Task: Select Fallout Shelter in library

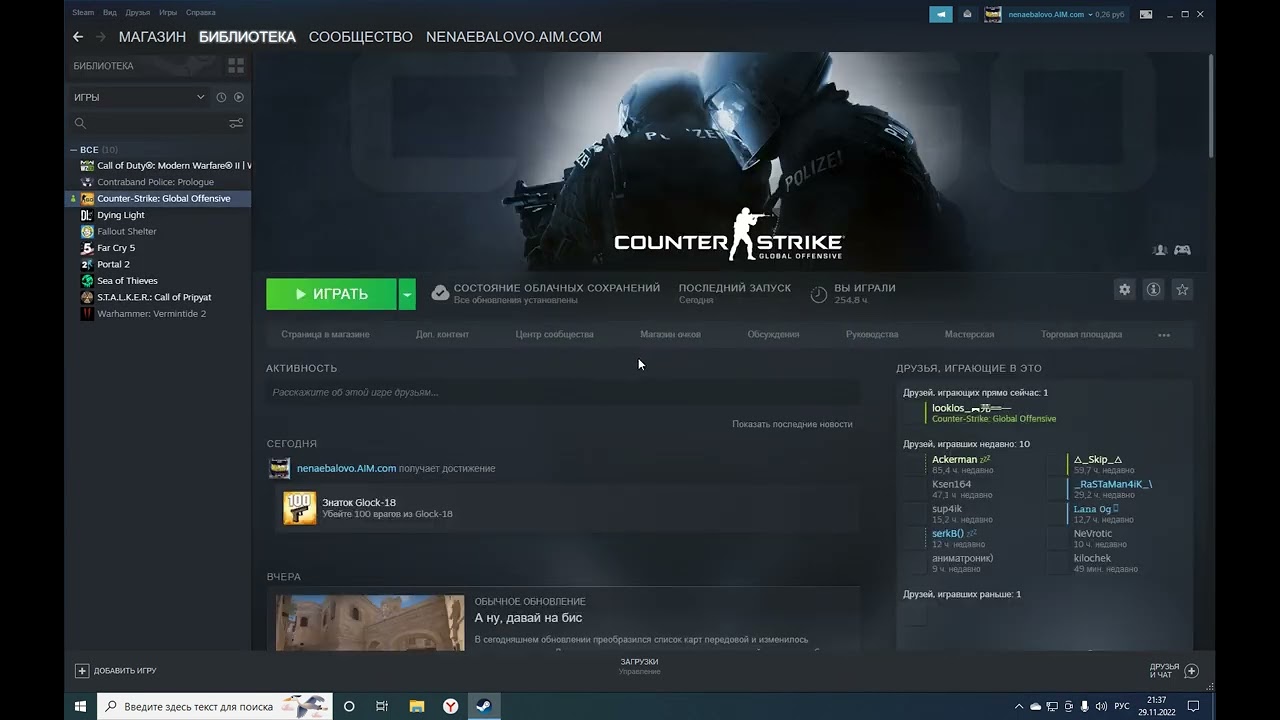Action: coord(126,231)
